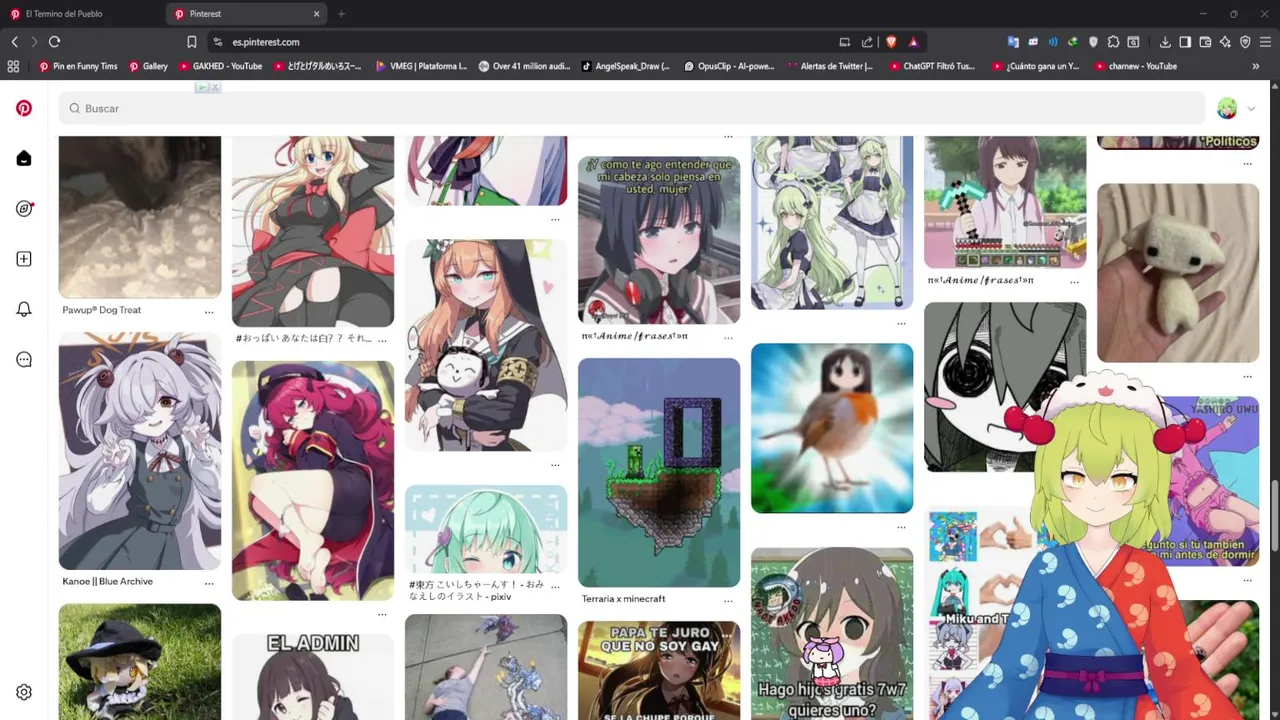Open the Hago hijos gratis meme pin
The width and height of the screenshot is (1280, 720).
[x=832, y=634]
